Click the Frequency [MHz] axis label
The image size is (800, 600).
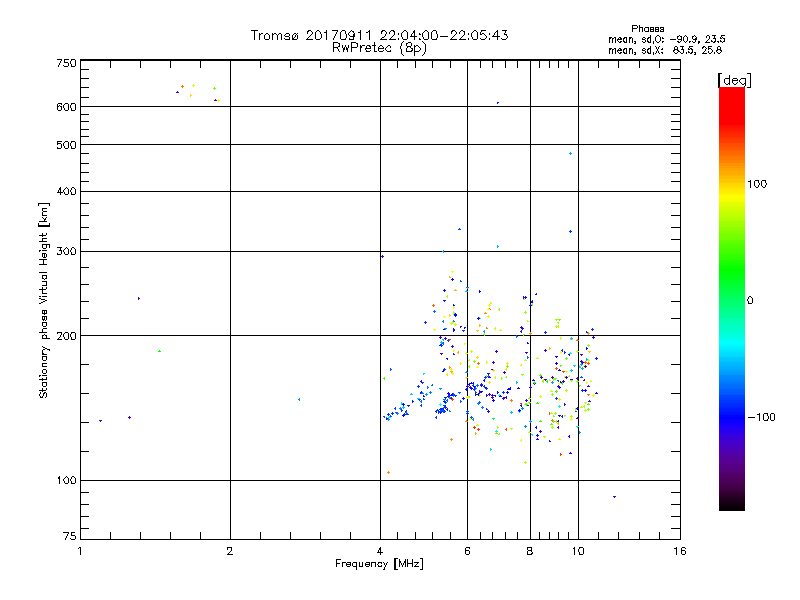[379, 564]
